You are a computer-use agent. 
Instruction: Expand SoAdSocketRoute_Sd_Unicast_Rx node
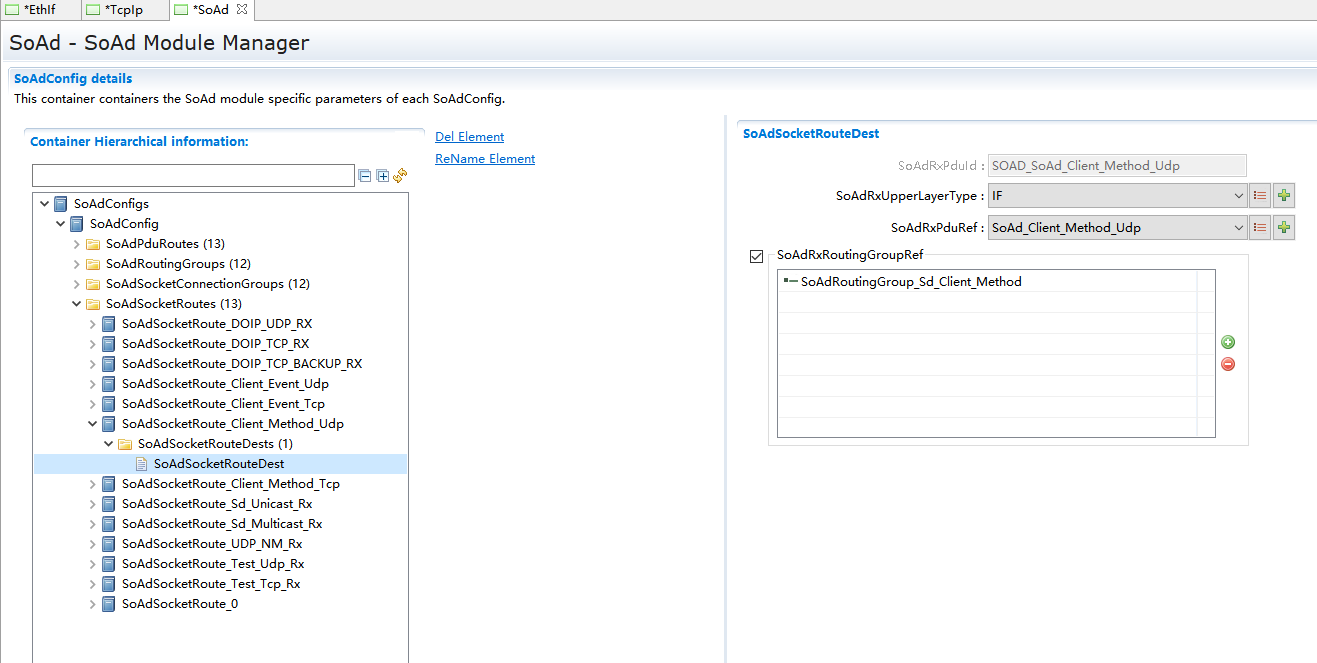click(x=93, y=504)
